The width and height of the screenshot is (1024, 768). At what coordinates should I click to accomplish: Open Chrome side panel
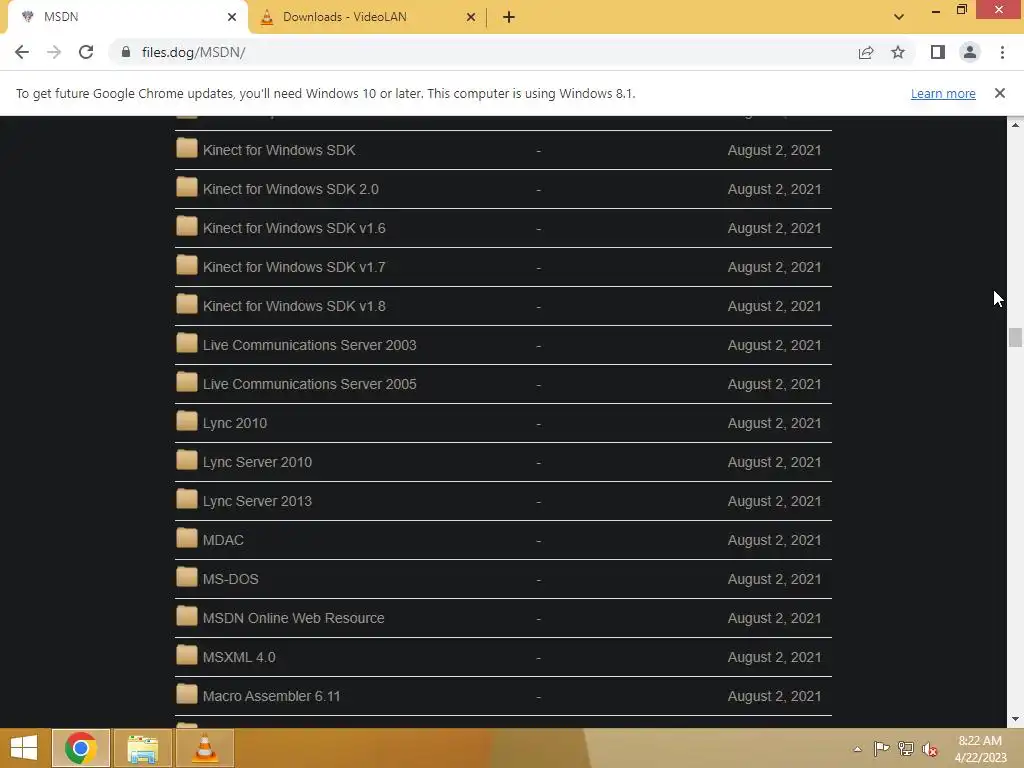938,52
